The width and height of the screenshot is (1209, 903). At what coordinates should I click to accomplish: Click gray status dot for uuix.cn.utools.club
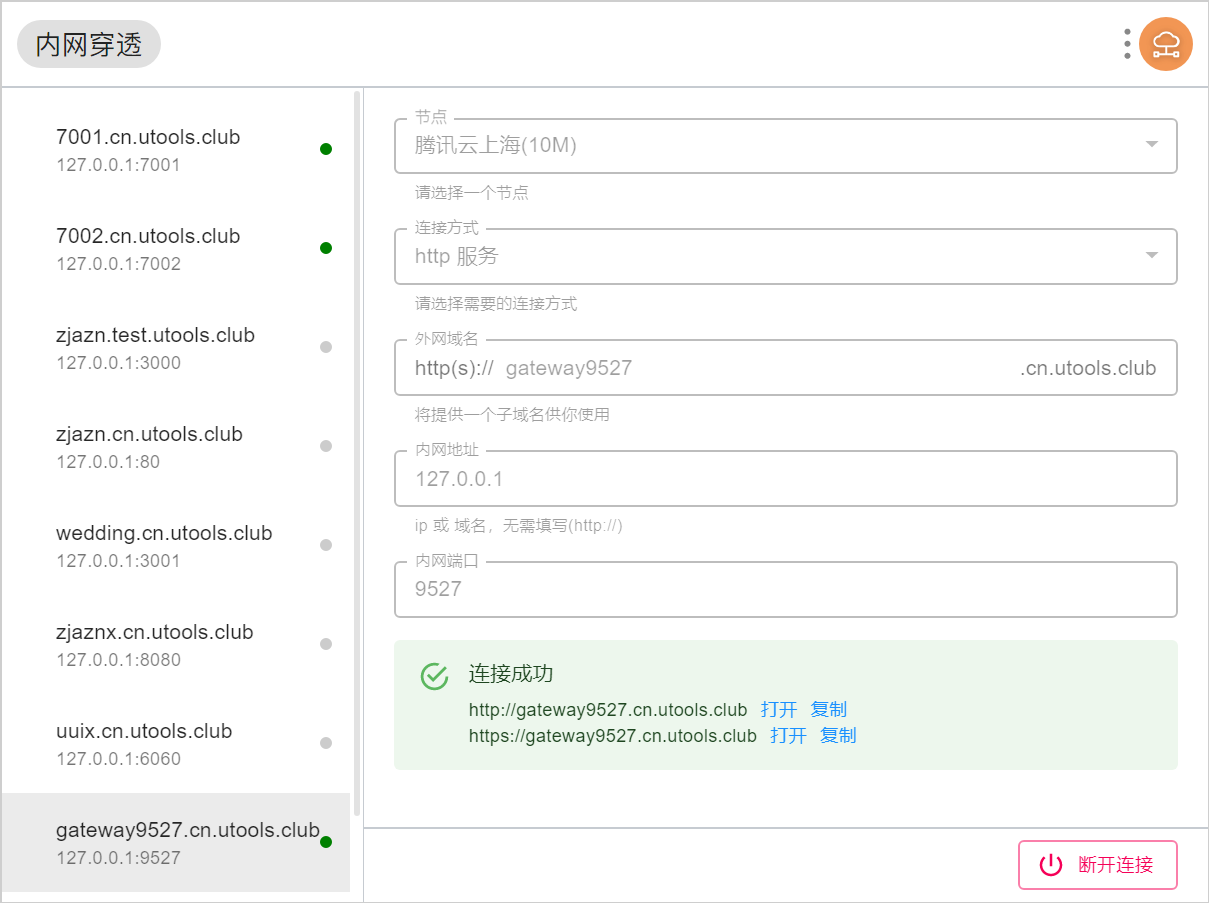point(326,743)
